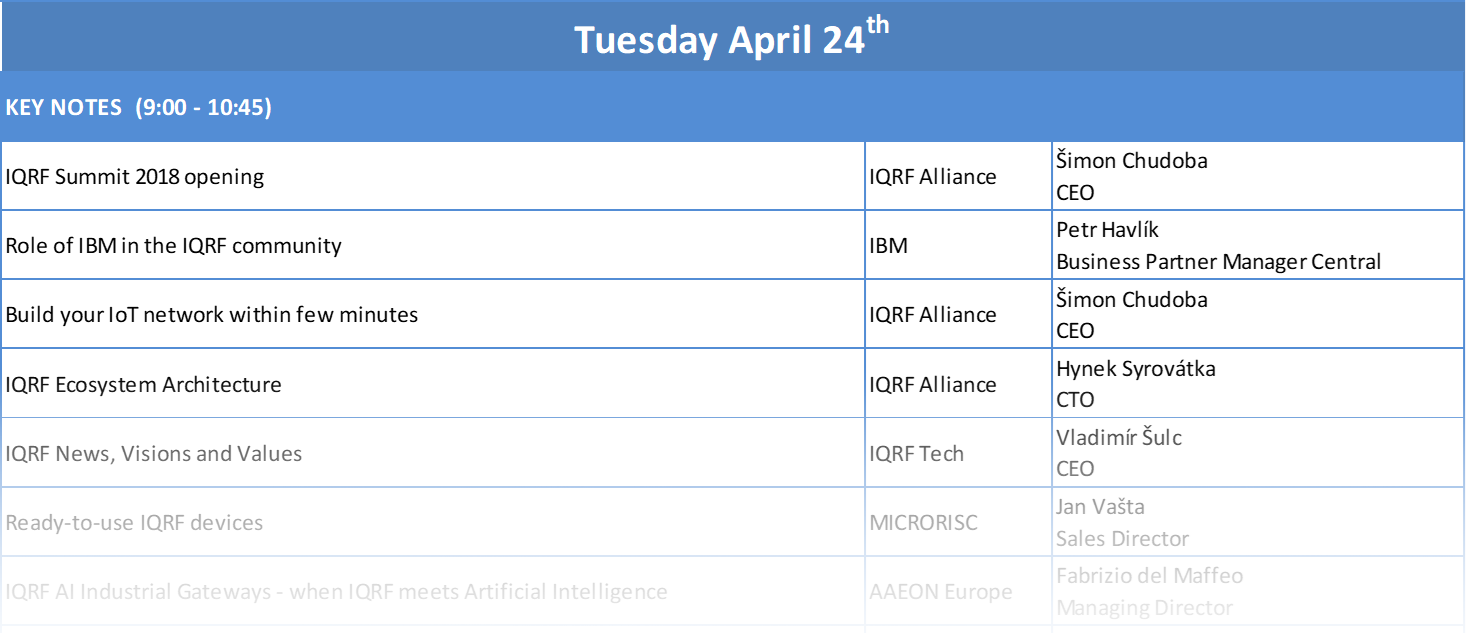
Task: Click the Tuesday April 24th header
Action: [732, 38]
